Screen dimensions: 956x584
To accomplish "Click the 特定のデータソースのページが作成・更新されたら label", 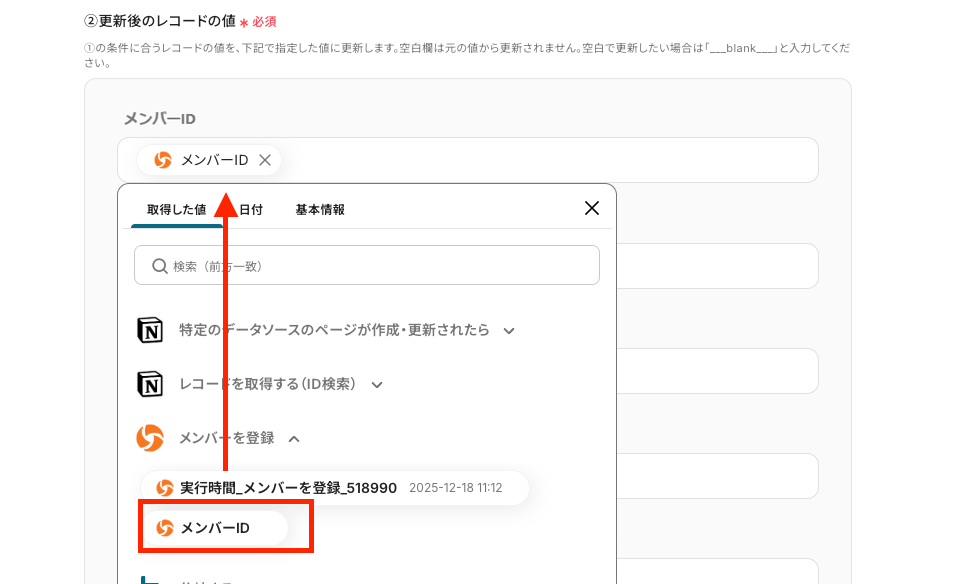I will pyautogui.click(x=334, y=330).
